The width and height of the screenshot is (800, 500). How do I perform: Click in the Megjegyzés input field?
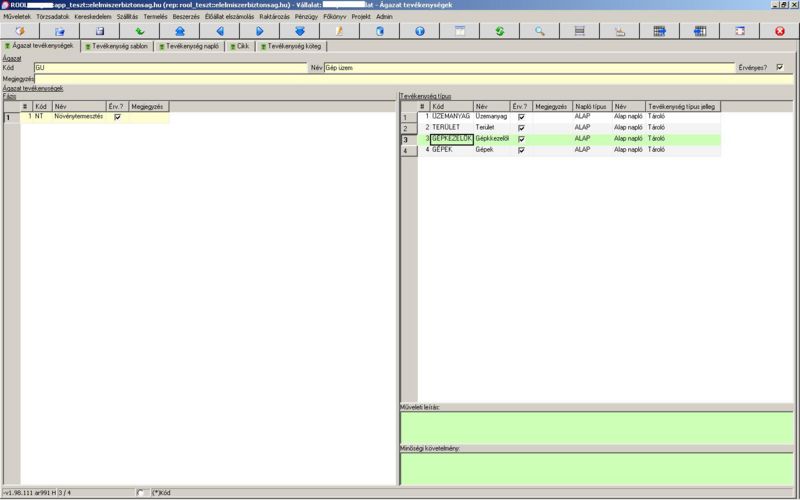(x=400, y=78)
